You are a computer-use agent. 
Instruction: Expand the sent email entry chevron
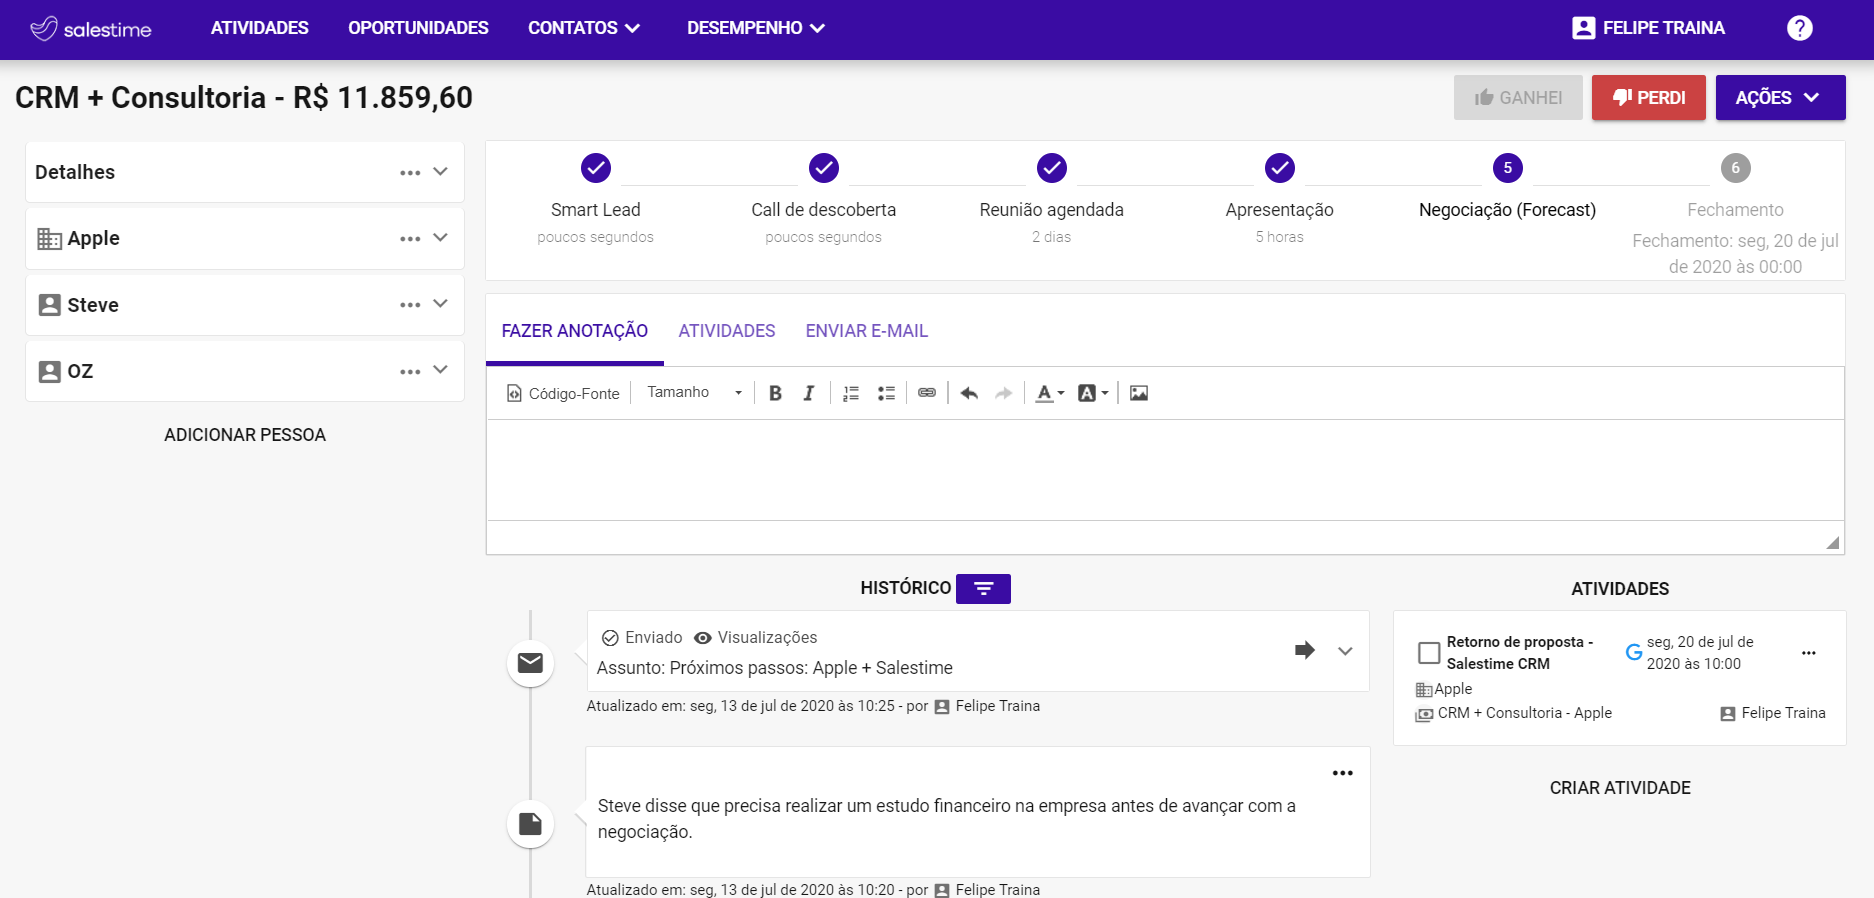point(1345,651)
